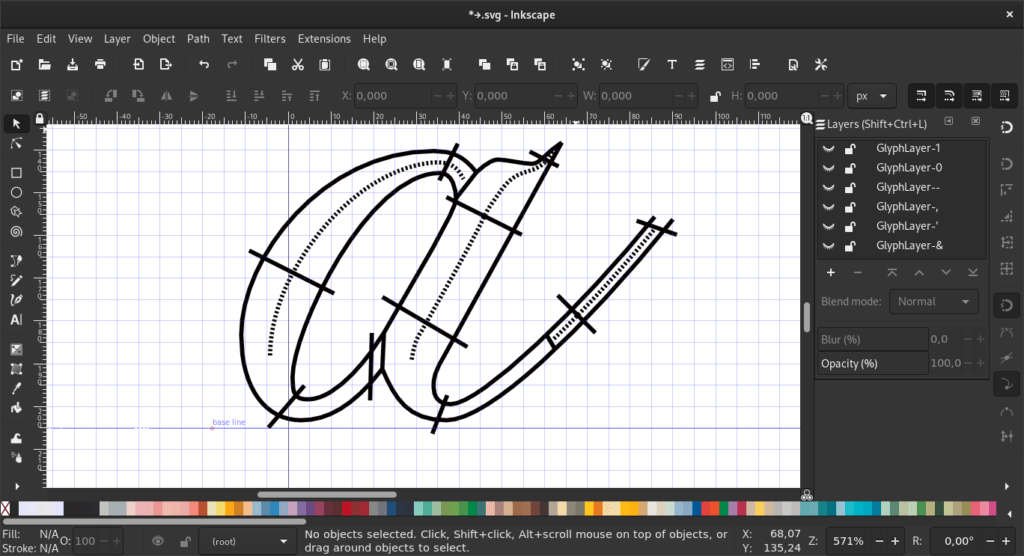The height and width of the screenshot is (556, 1024).
Task: Open the Extensions menu
Action: coord(324,39)
